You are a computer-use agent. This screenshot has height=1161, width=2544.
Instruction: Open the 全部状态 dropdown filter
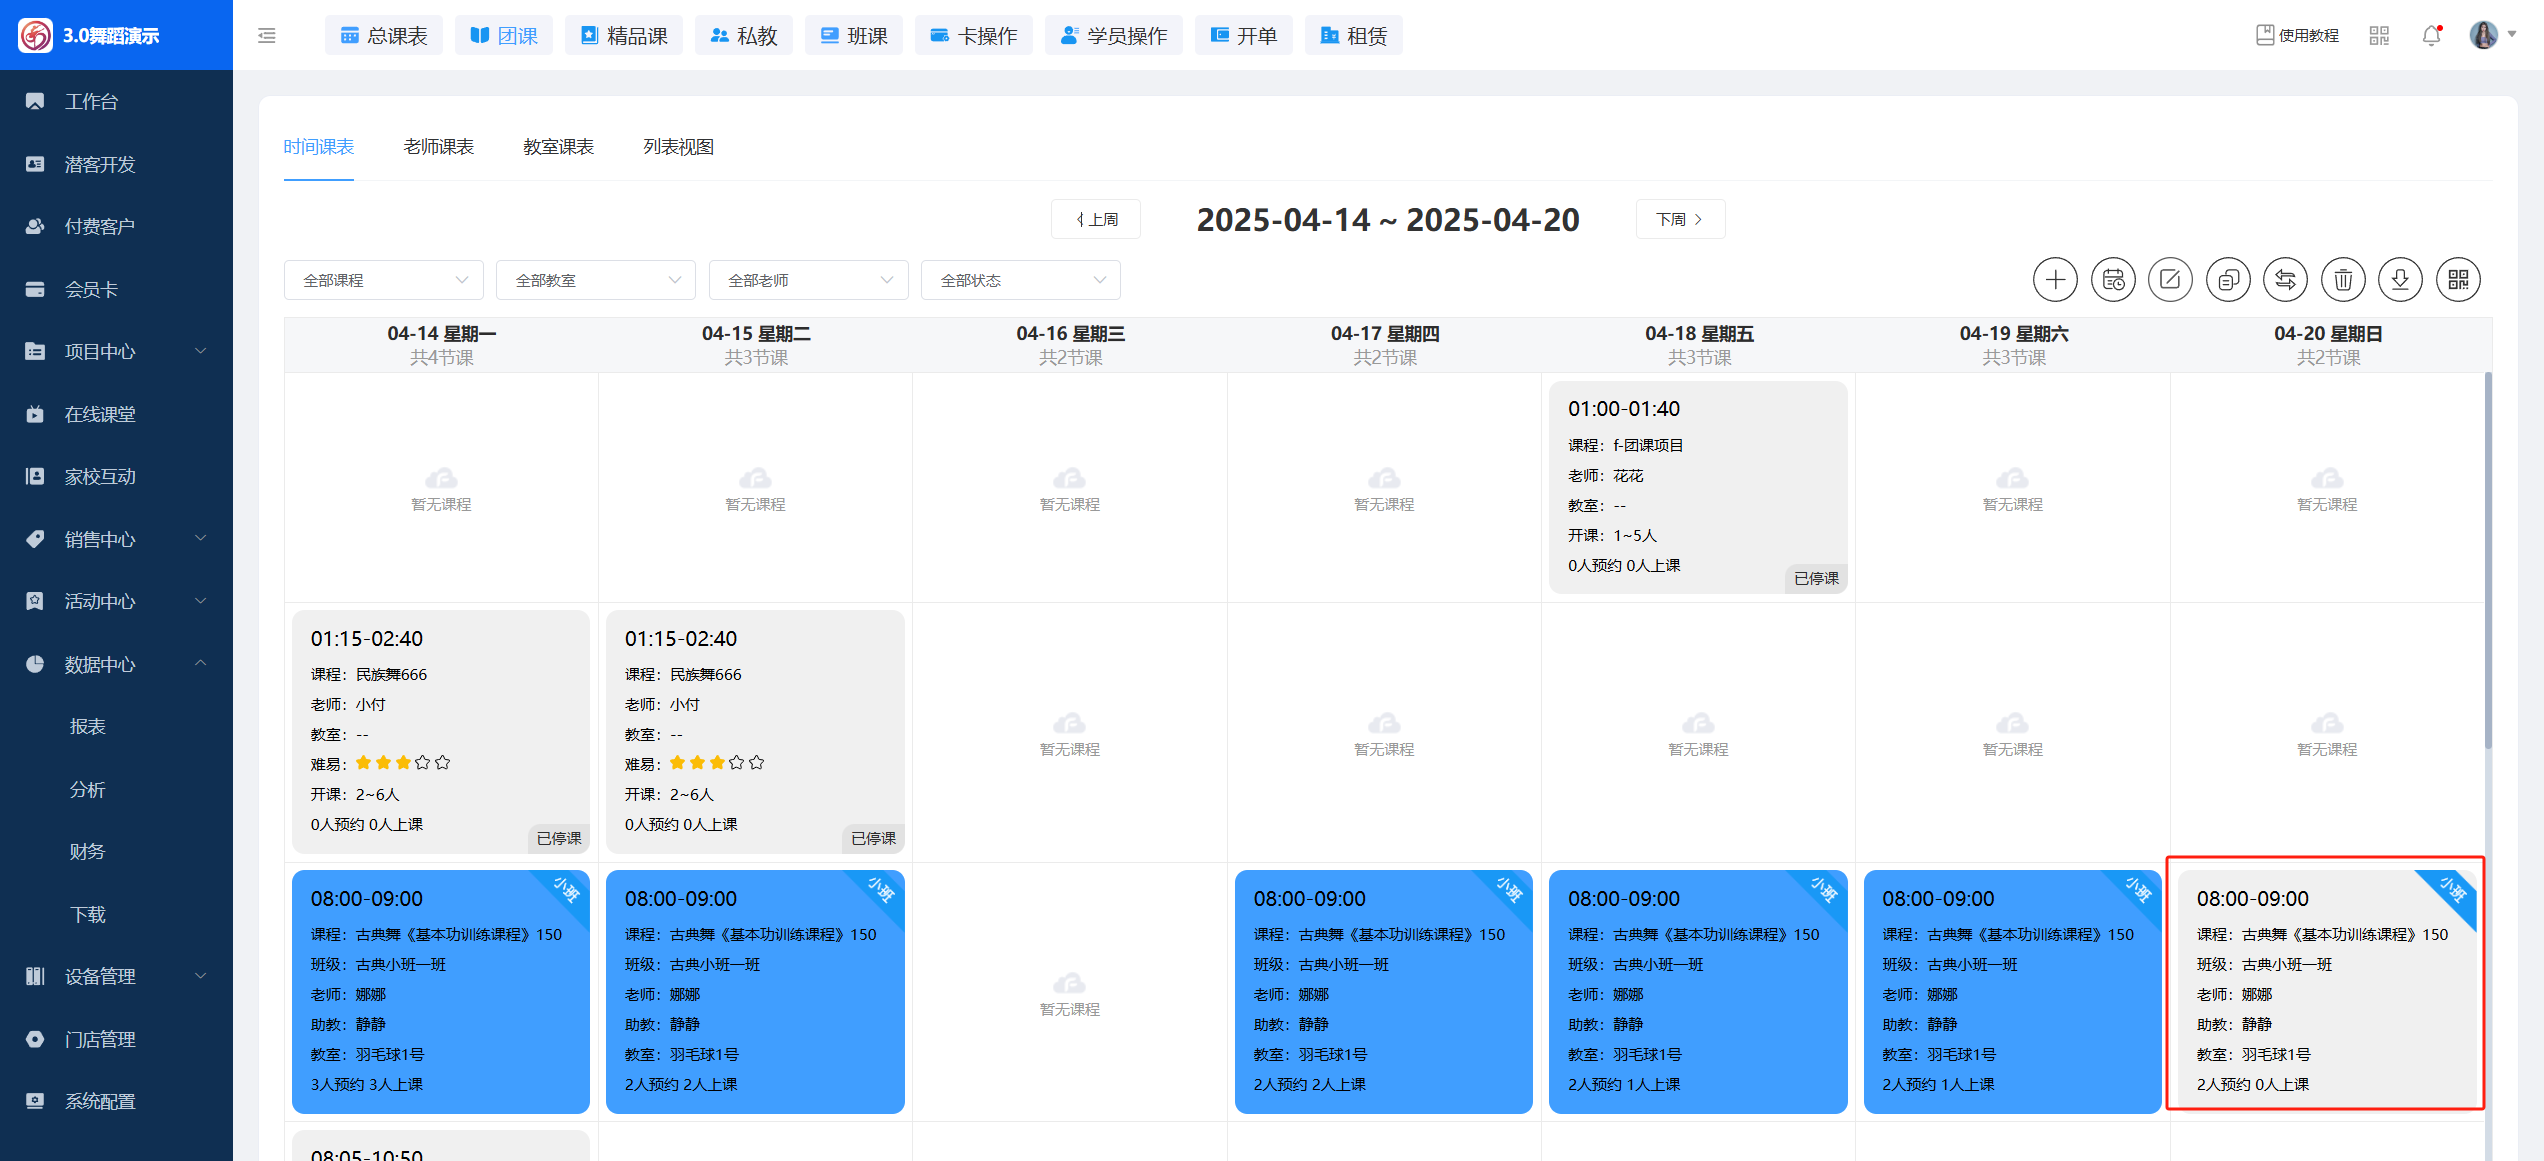point(1020,280)
